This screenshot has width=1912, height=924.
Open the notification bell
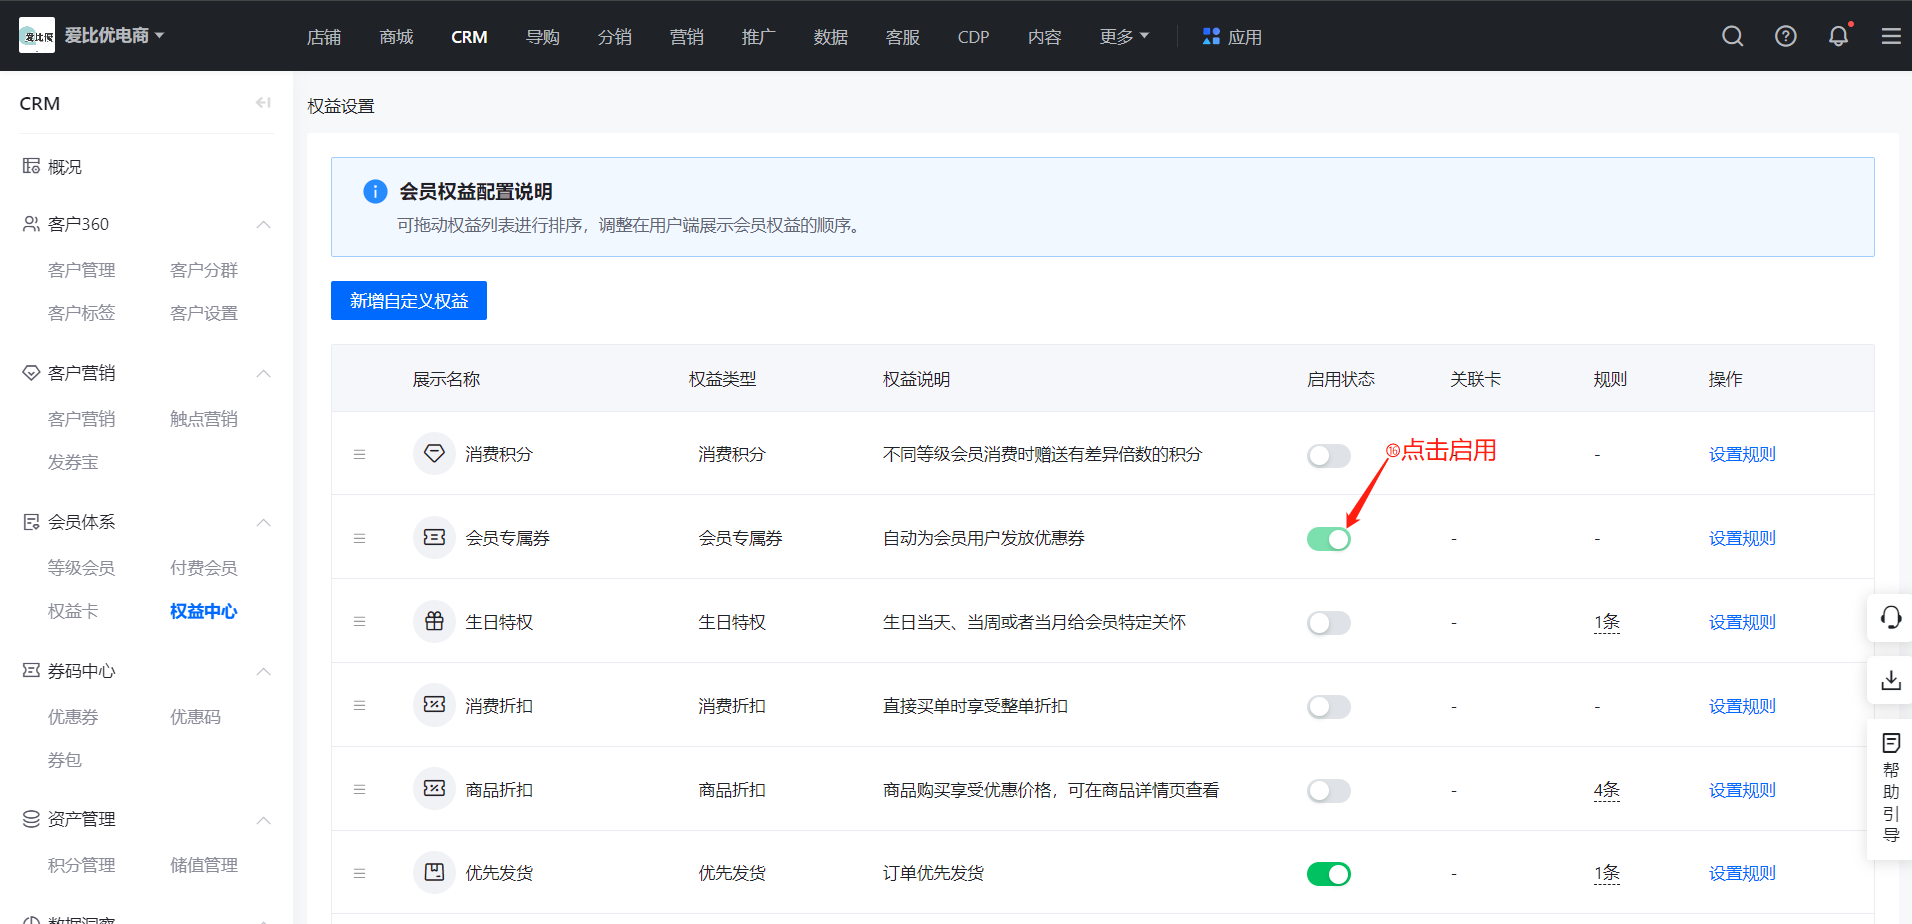click(1838, 36)
